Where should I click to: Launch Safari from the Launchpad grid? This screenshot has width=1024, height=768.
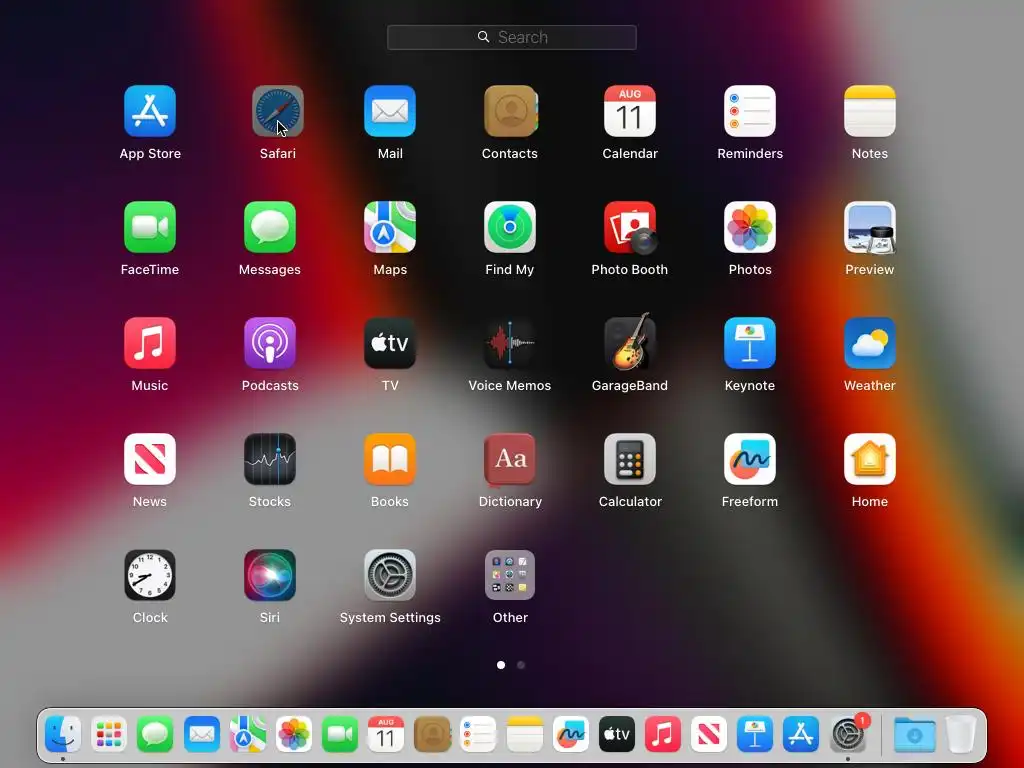click(278, 111)
